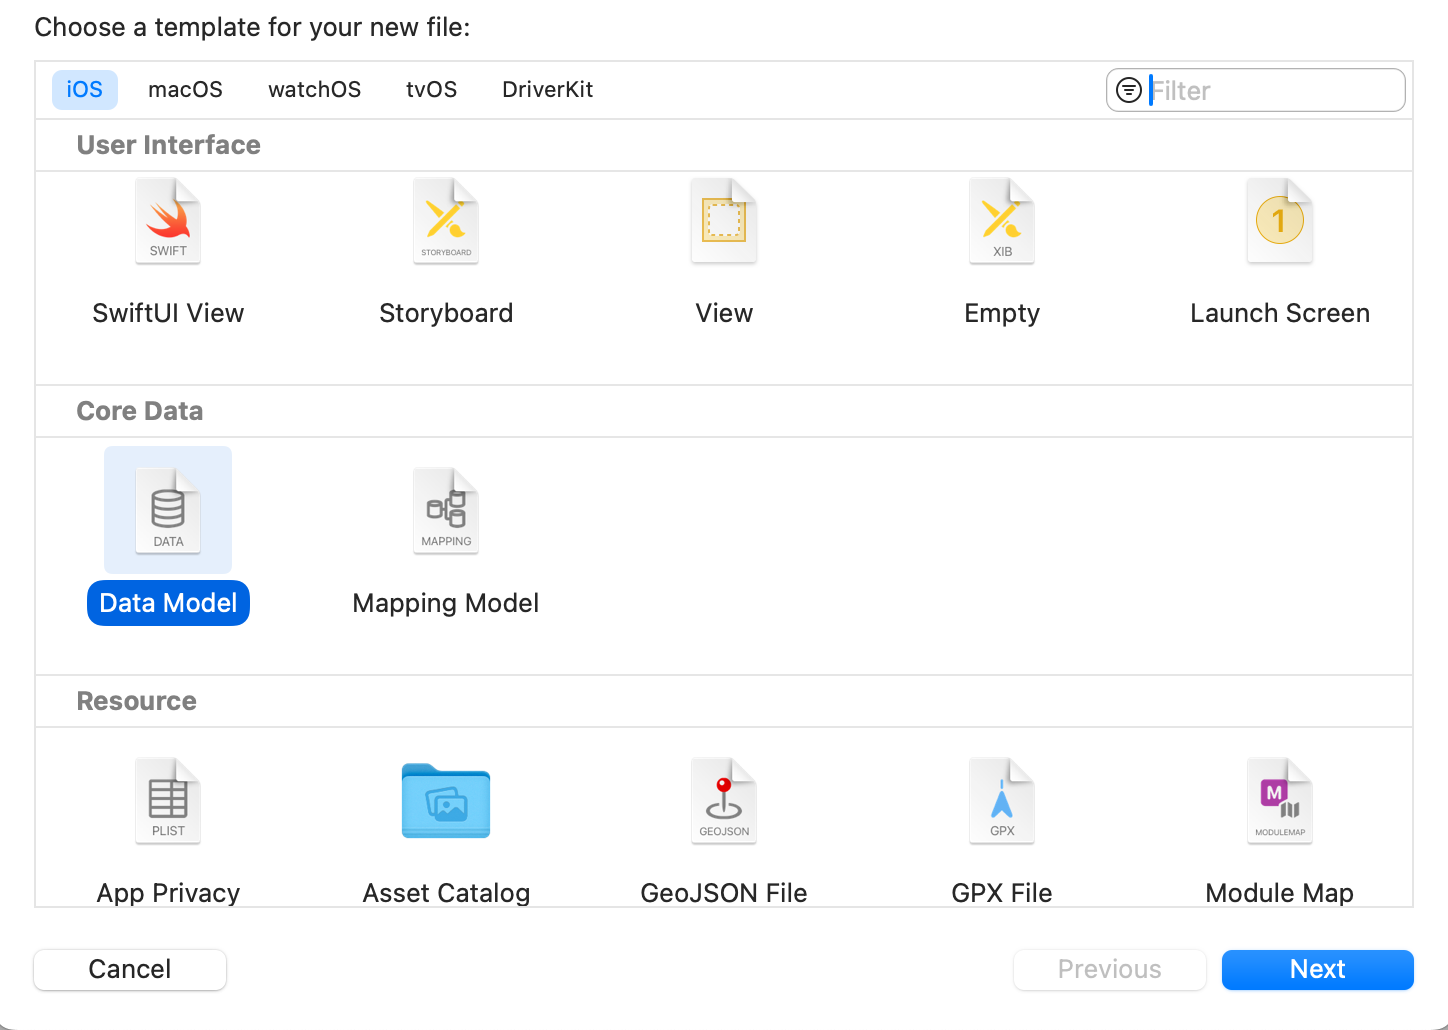Viewport: 1448px width, 1030px height.
Task: Click the Previous button
Action: (1110, 969)
